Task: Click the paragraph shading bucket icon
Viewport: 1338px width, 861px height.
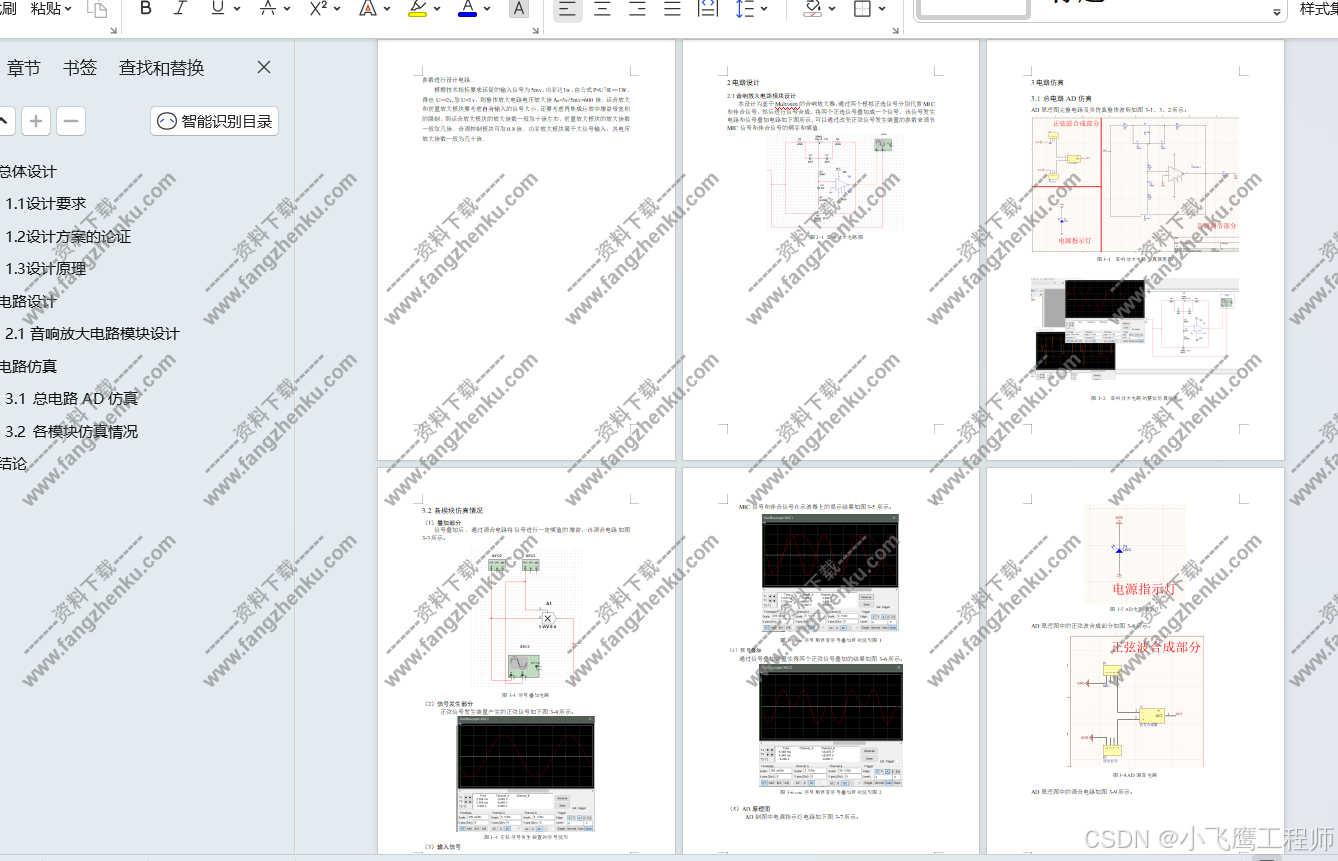Action: [x=812, y=9]
